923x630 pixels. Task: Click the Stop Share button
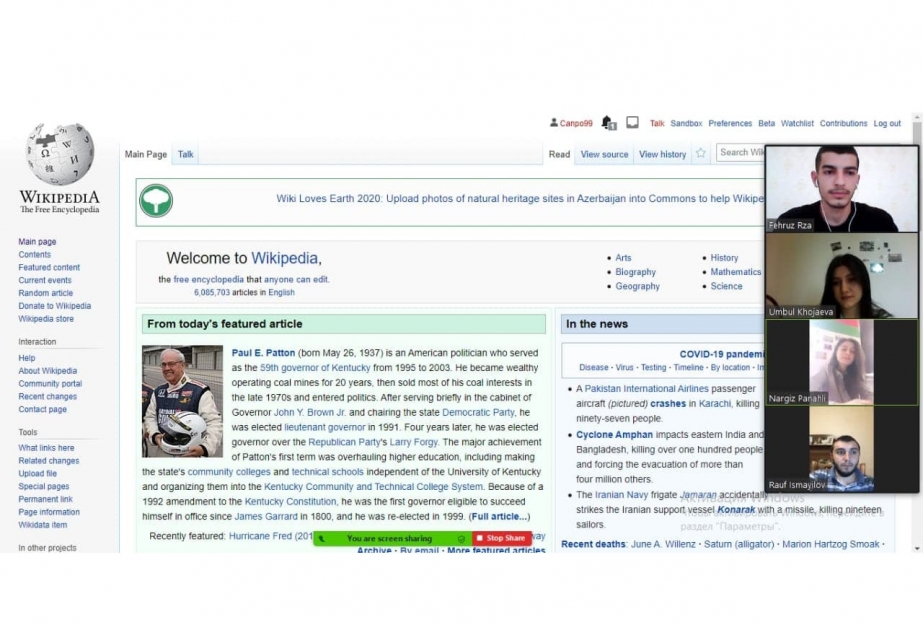tap(502, 538)
